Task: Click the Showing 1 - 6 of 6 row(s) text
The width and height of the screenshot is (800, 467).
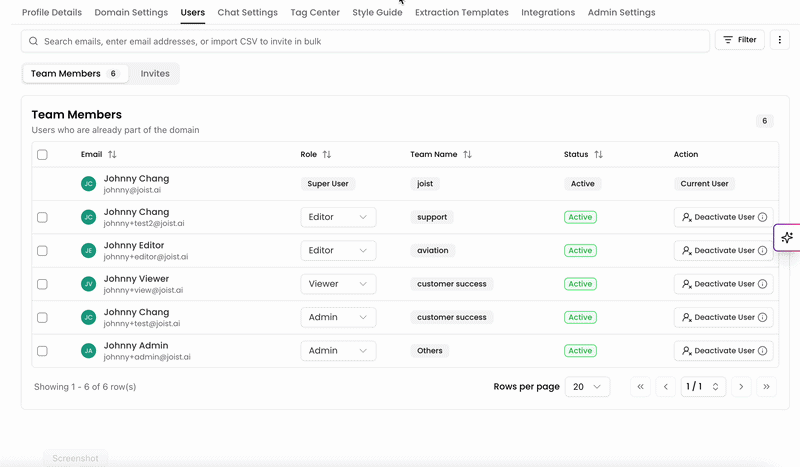Action: pos(85,387)
